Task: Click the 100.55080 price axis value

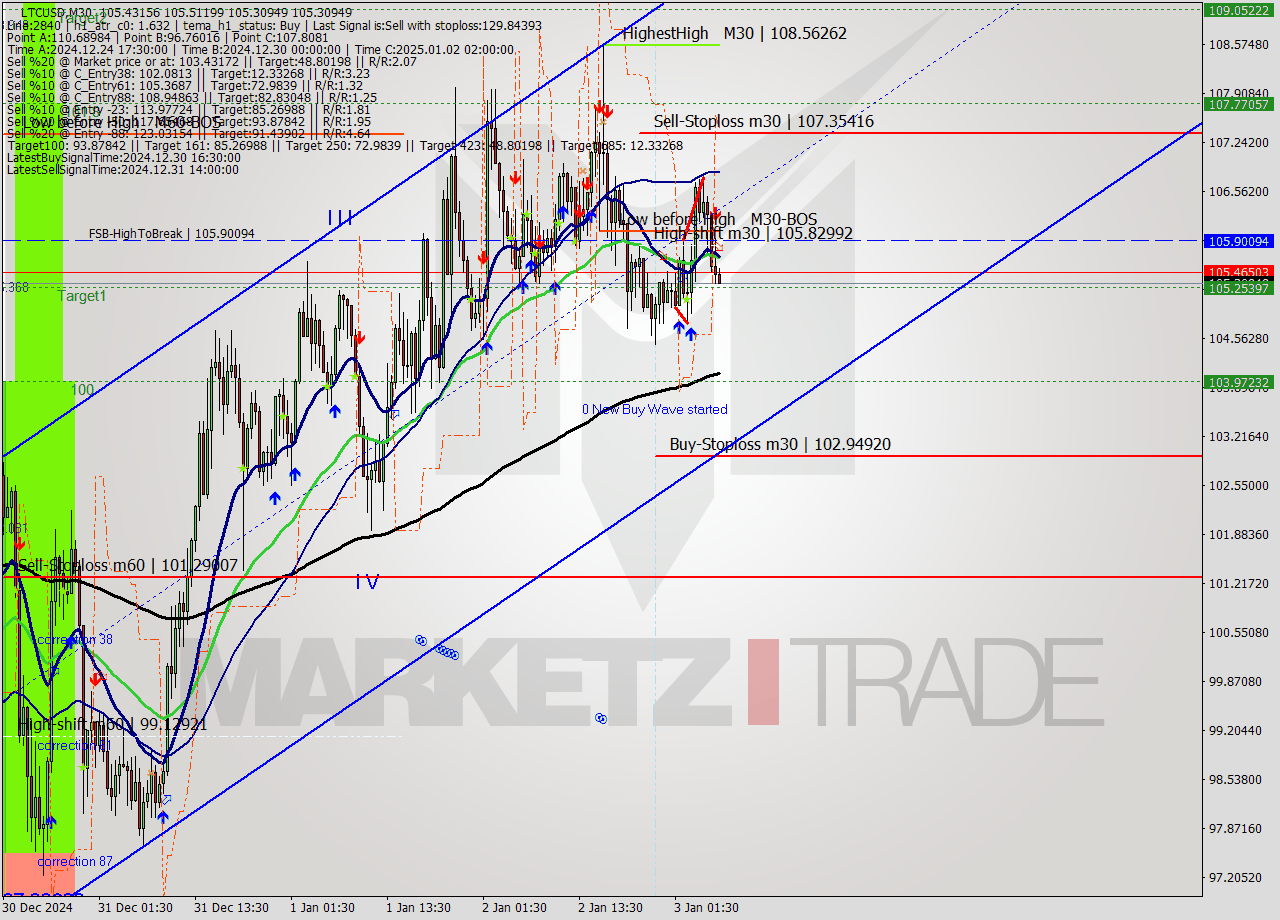Action: click(x=1239, y=633)
